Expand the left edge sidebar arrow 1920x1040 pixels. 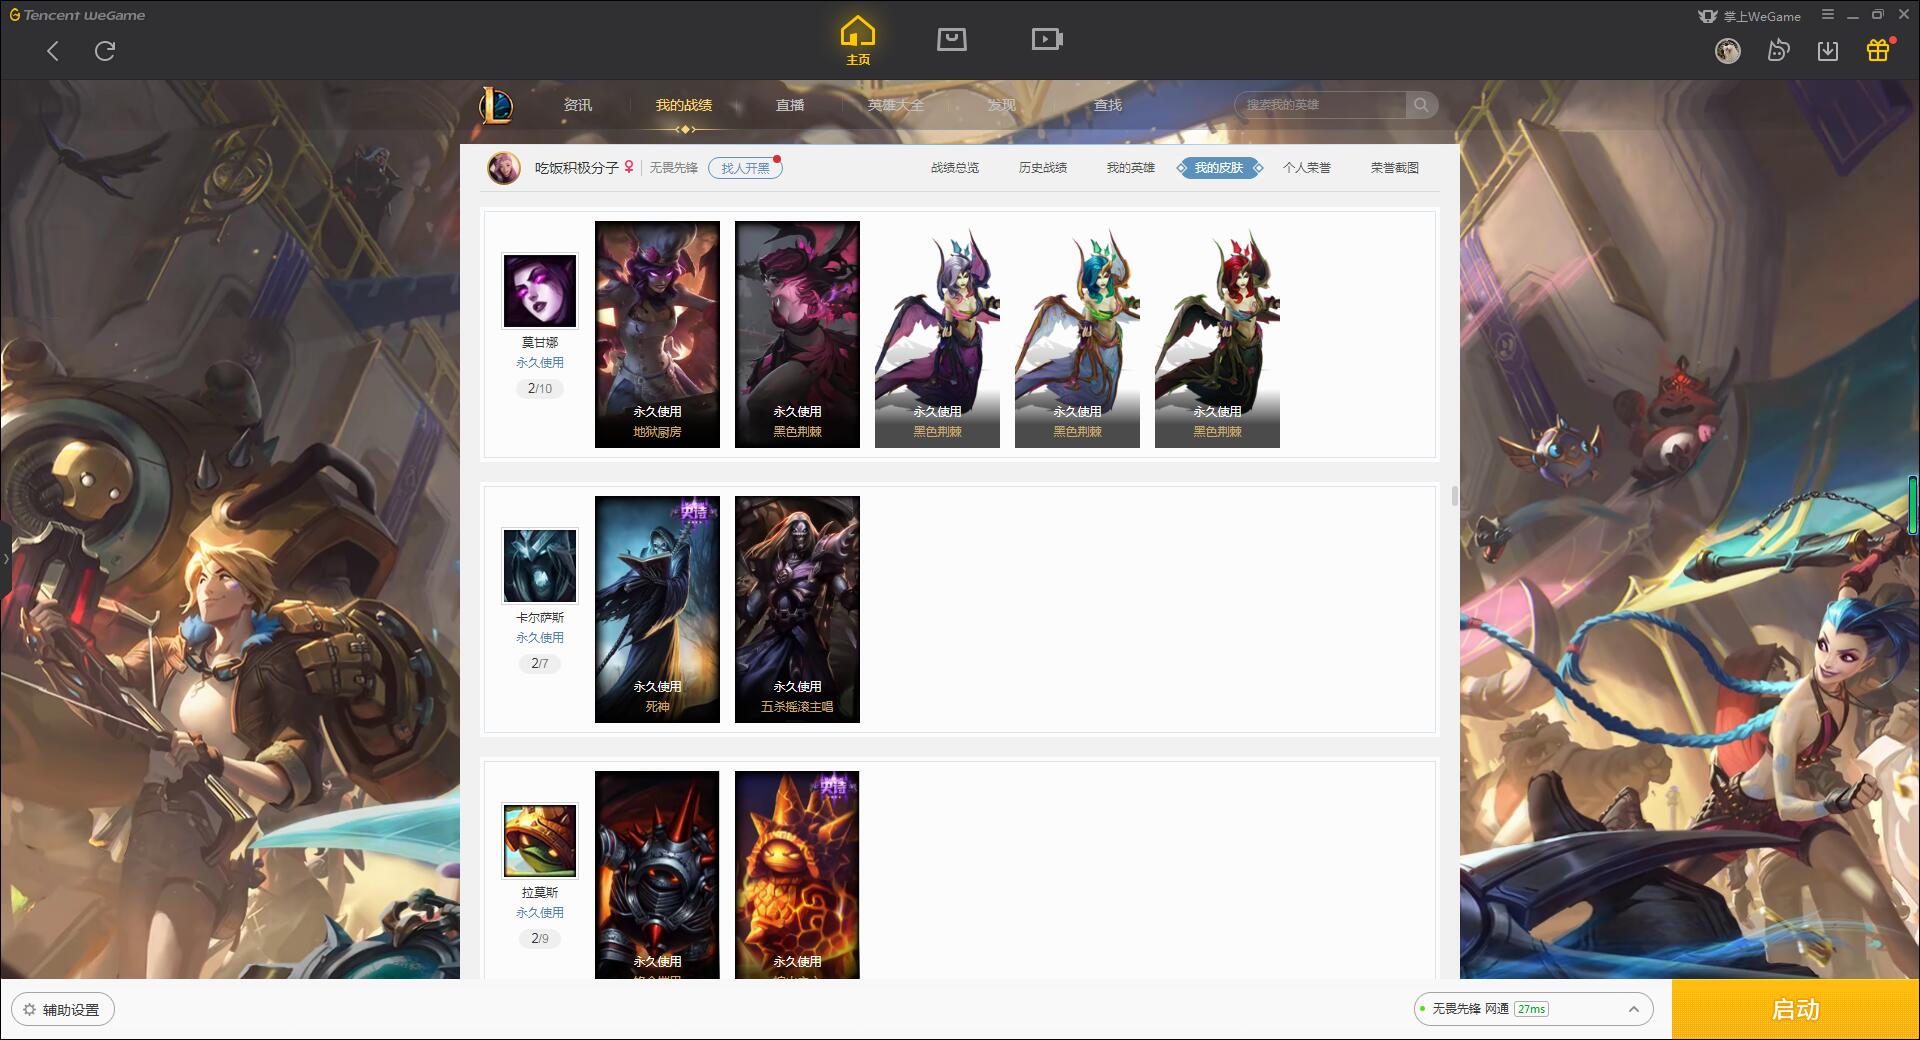click(x=5, y=558)
